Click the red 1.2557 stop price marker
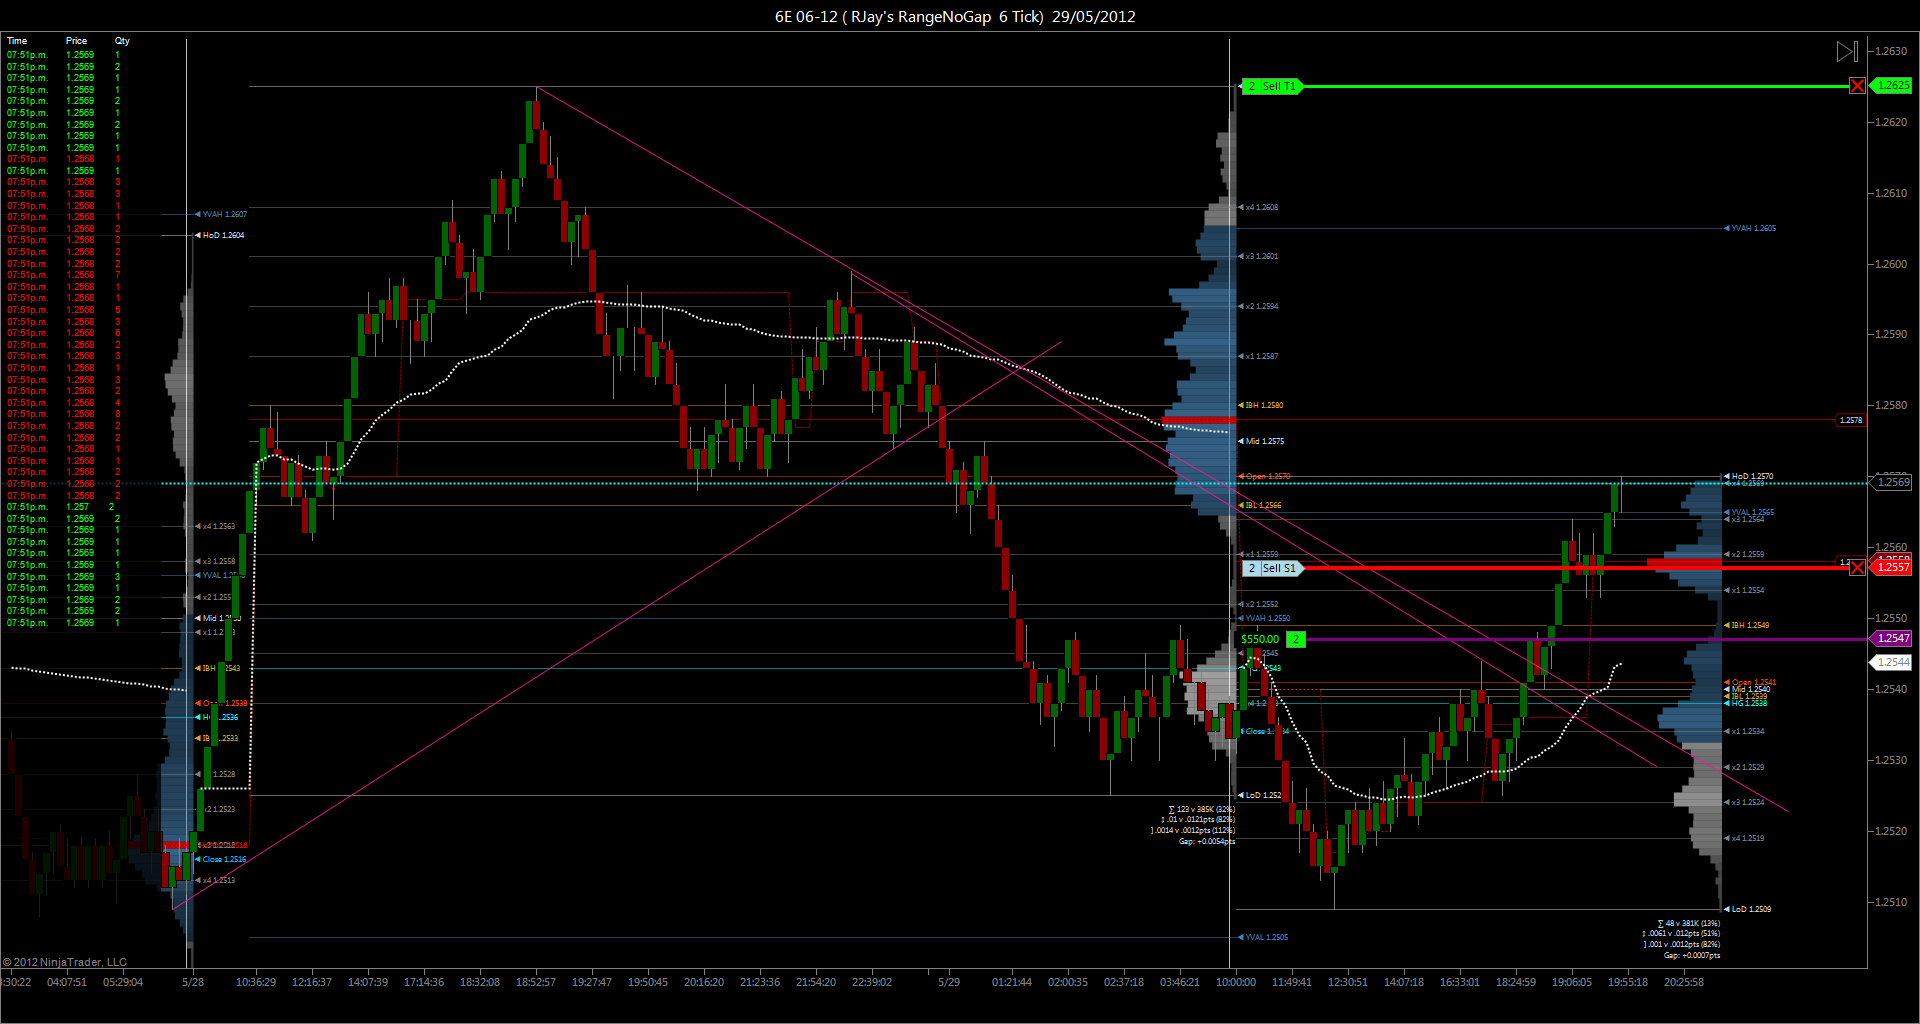 coord(1892,568)
